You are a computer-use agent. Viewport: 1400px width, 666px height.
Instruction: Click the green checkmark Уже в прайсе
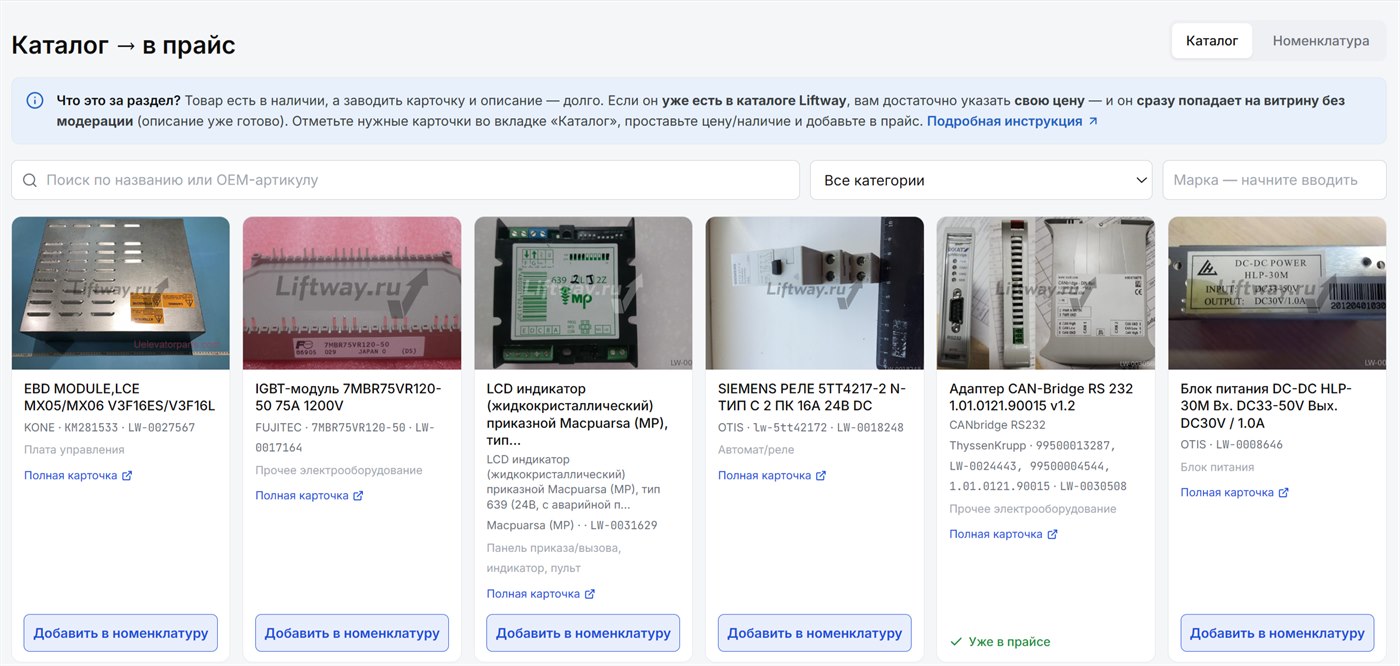point(956,641)
